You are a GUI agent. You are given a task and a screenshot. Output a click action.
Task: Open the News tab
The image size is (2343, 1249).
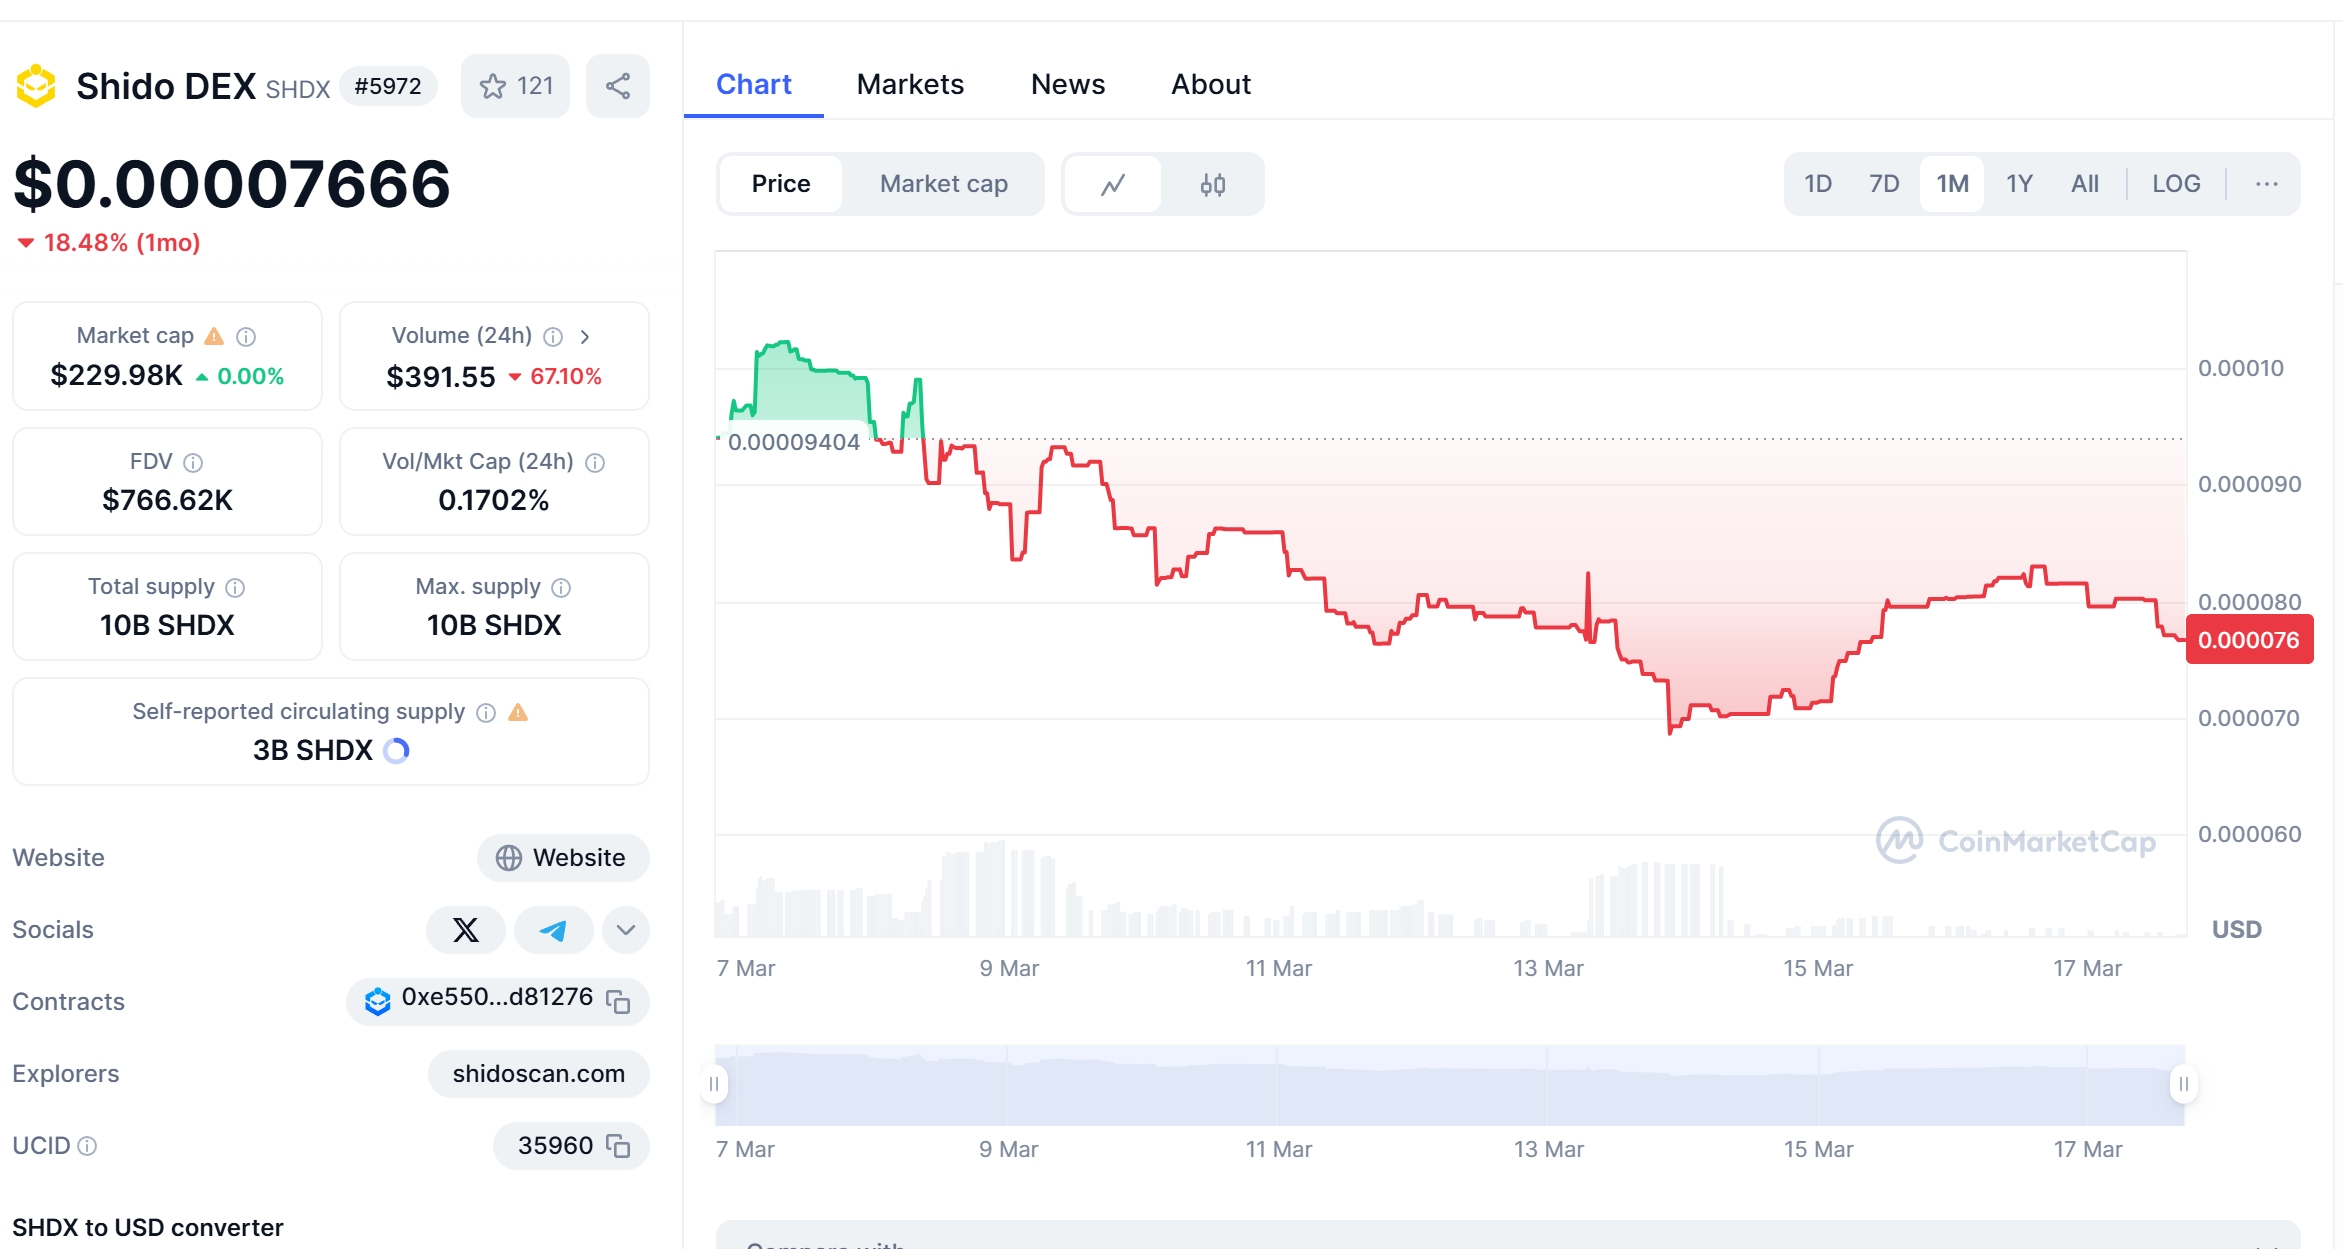(x=1068, y=84)
